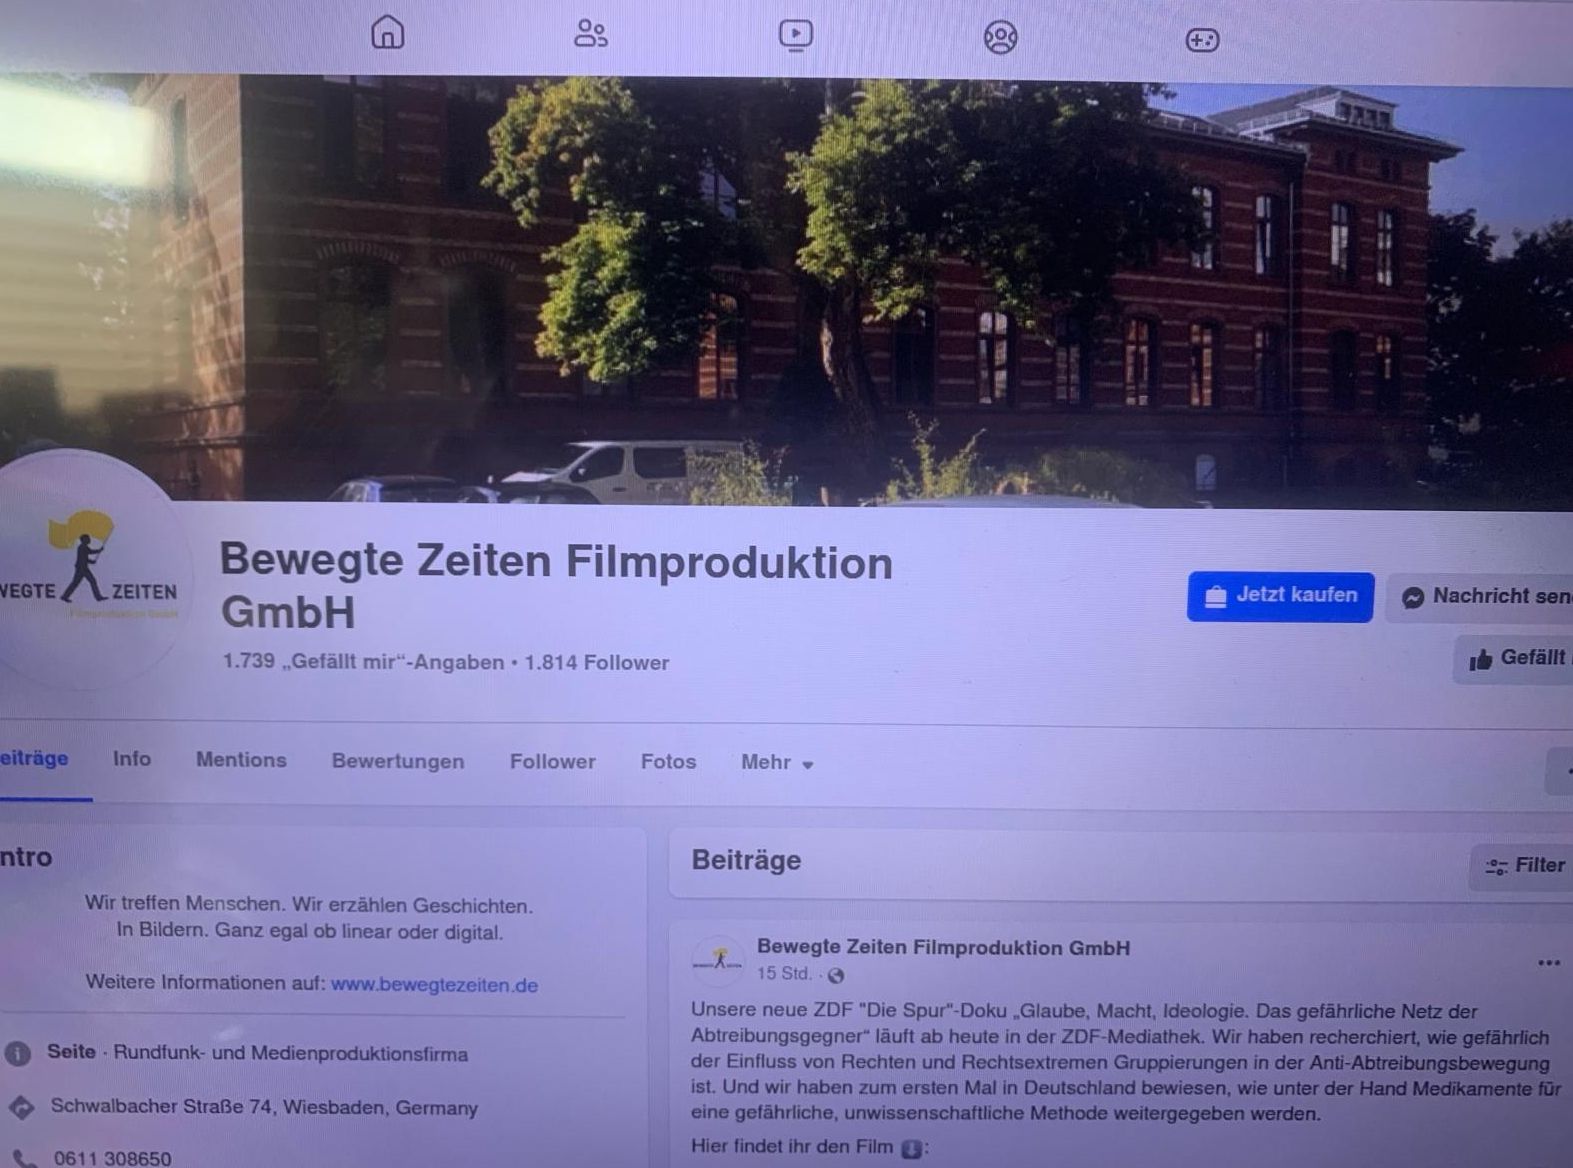Screen dimensions: 1573x1168
Task: Open the Groups icon in top bar
Action: tap(1000, 38)
